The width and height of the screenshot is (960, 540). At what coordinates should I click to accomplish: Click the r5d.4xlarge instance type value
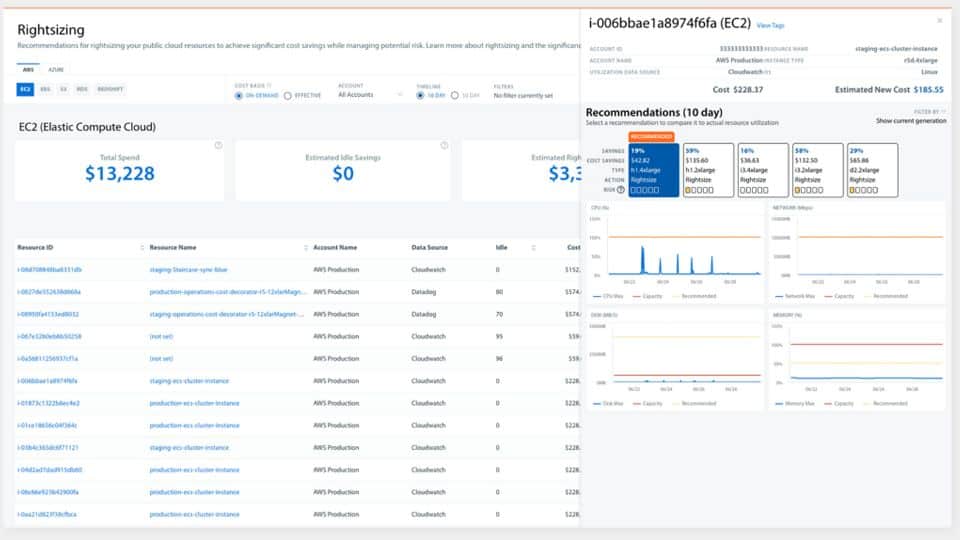(921, 61)
